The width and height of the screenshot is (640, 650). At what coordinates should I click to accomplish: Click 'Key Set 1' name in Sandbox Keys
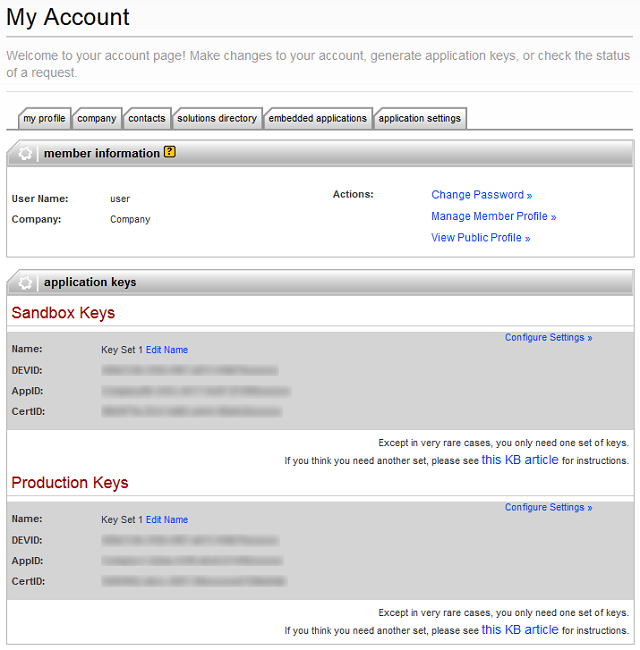click(122, 350)
